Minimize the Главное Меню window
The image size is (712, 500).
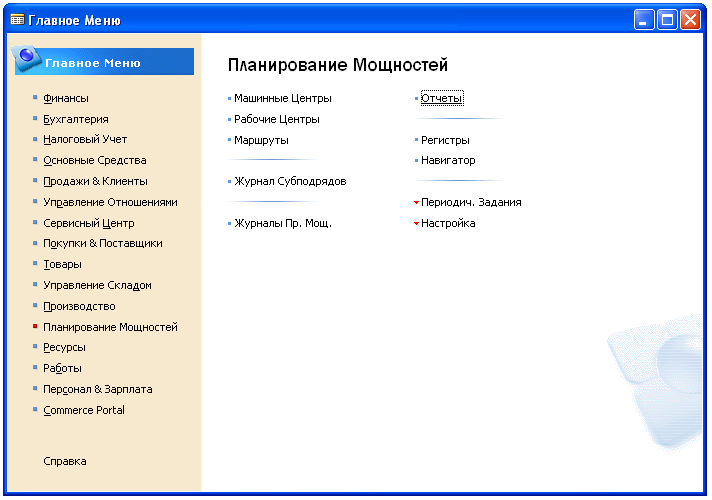pos(643,20)
